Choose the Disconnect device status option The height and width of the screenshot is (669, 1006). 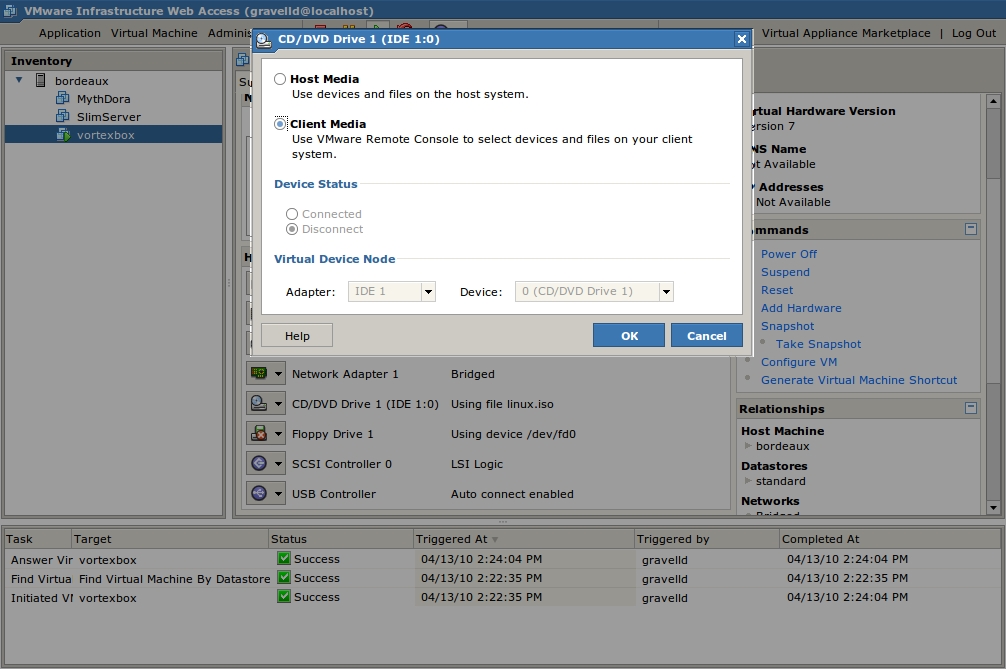[292, 229]
